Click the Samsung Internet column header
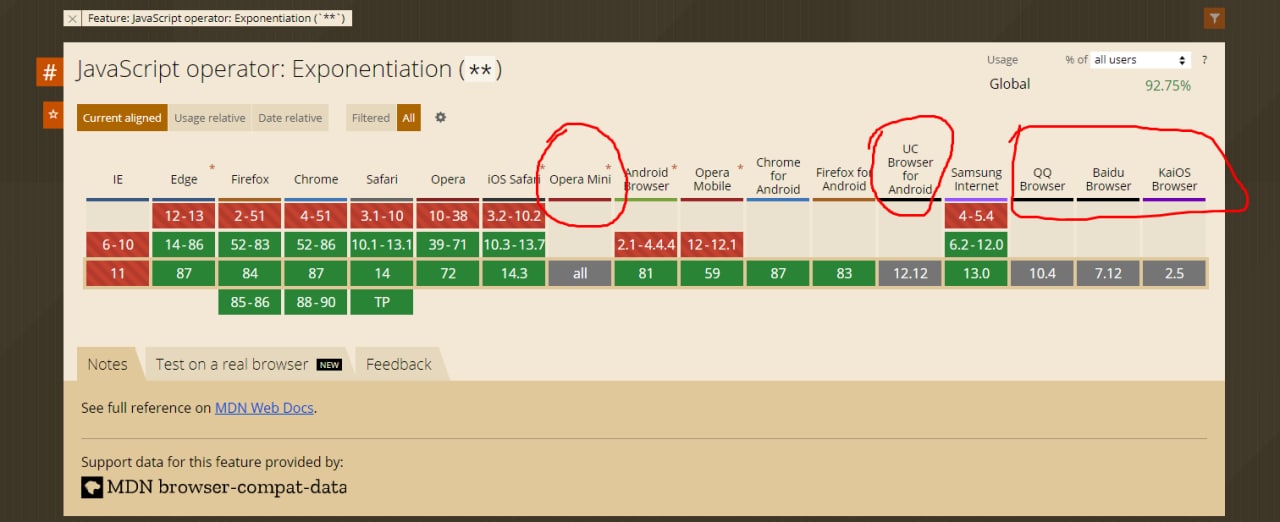Screen dimensions: 1280x522 coord(976,180)
